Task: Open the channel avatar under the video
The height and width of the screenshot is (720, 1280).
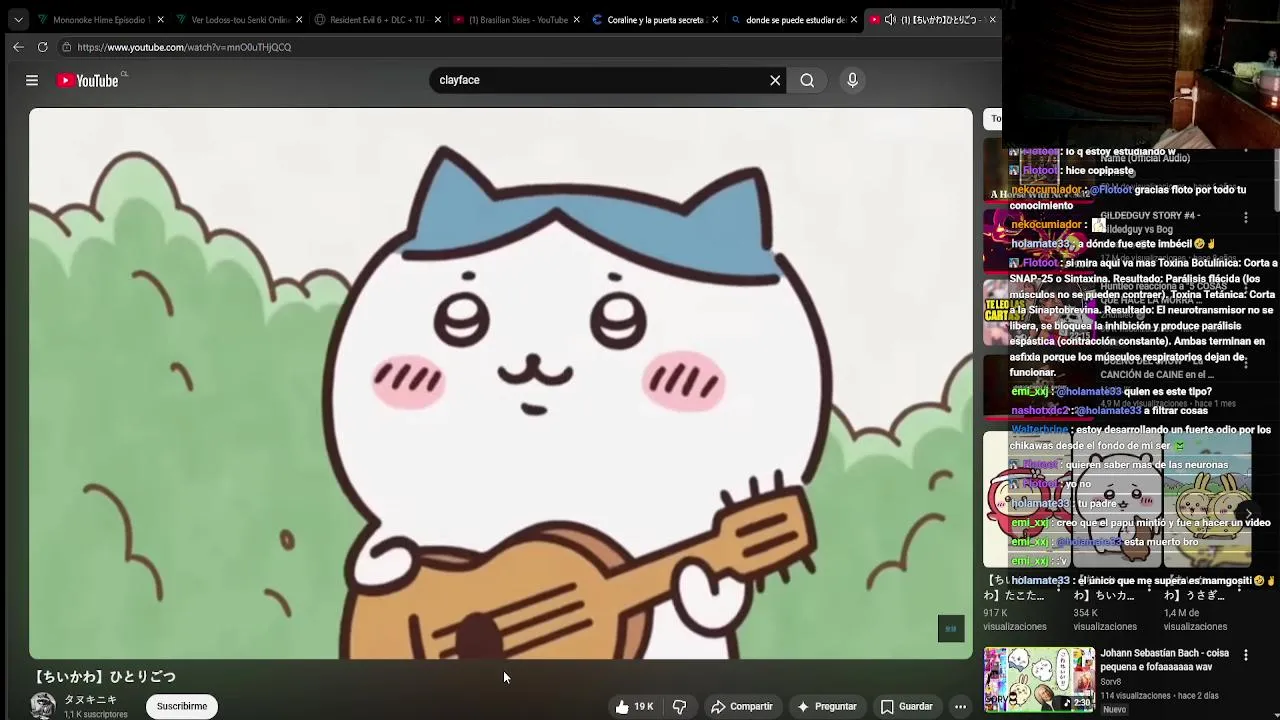Action: tap(43, 706)
